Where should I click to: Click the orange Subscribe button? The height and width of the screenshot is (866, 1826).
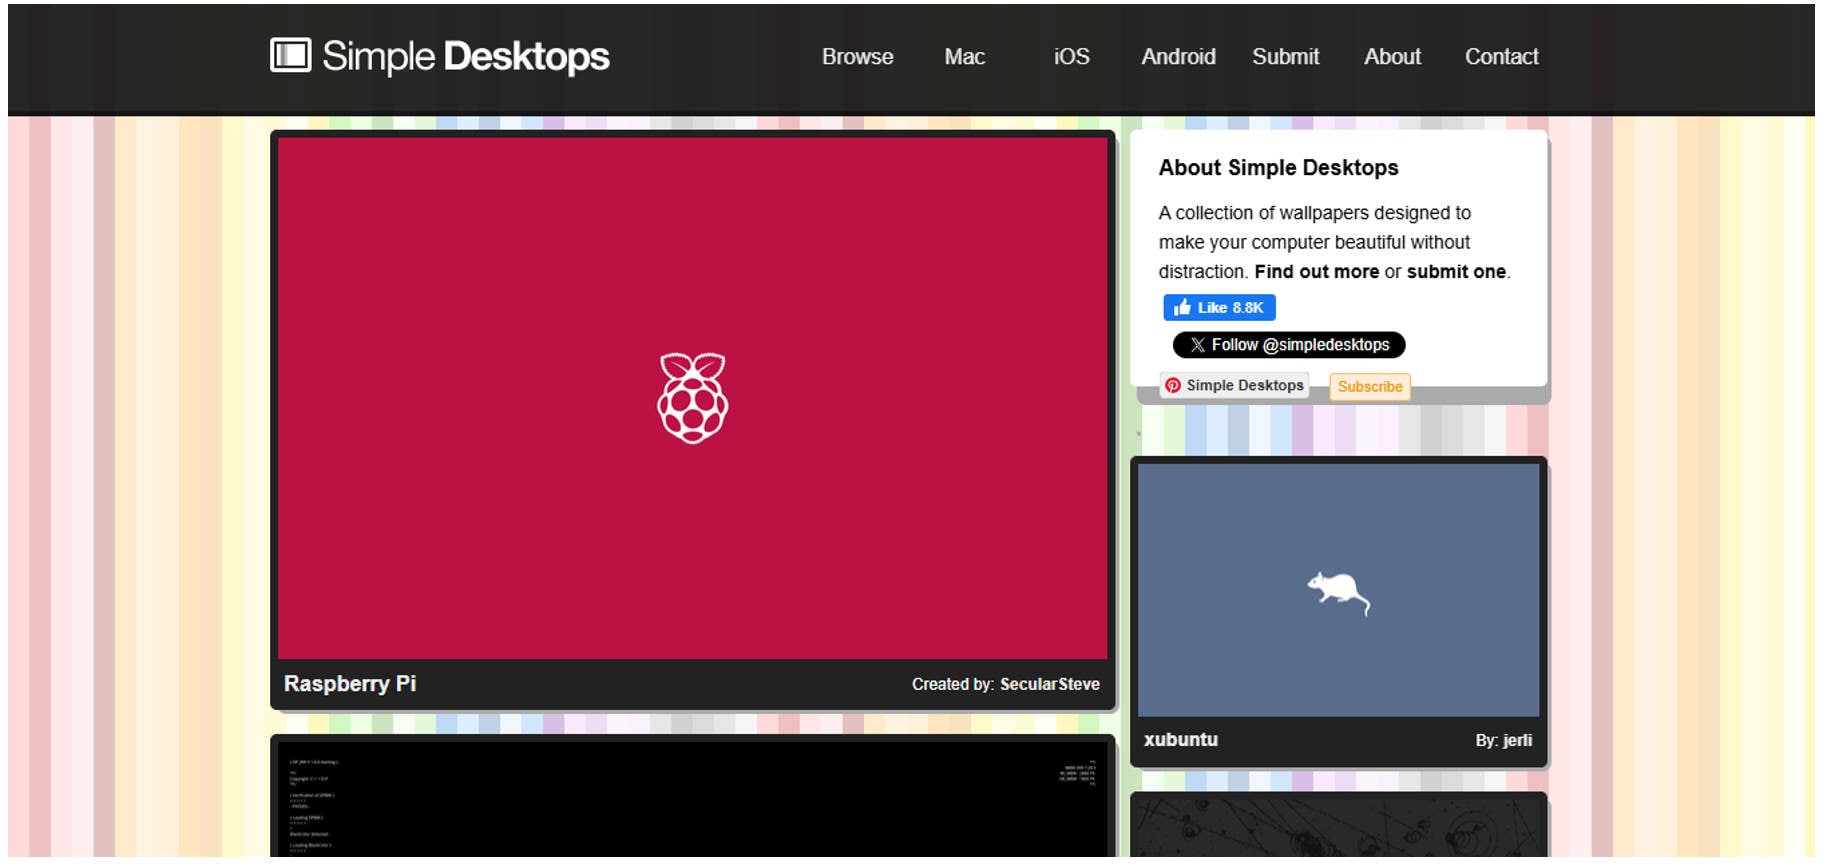point(1370,387)
